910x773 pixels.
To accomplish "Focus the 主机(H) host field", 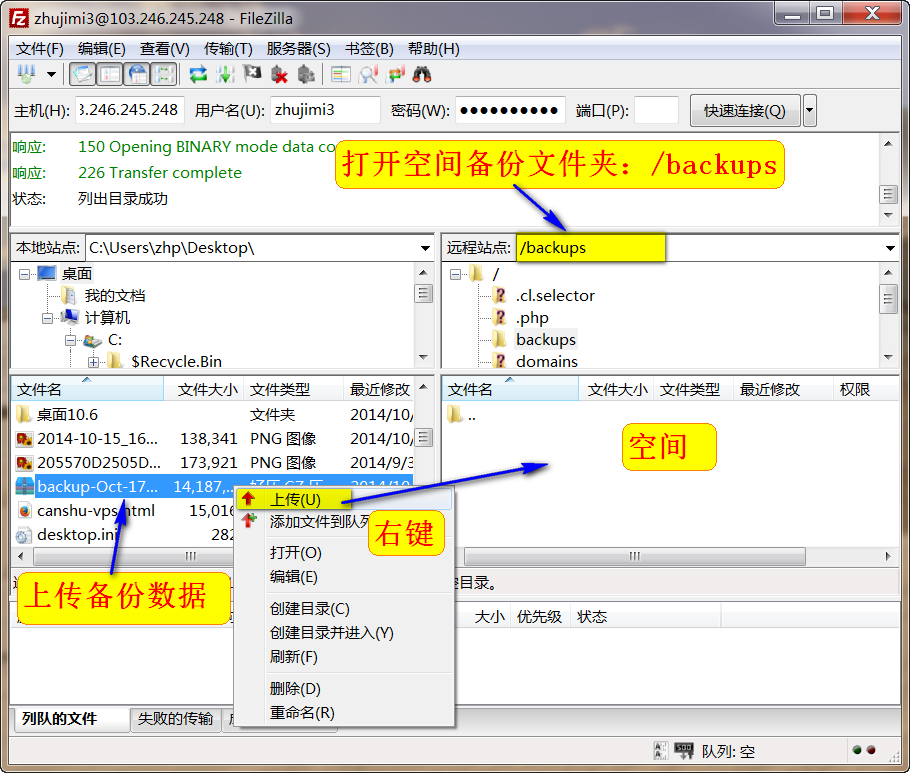I will [x=130, y=110].
